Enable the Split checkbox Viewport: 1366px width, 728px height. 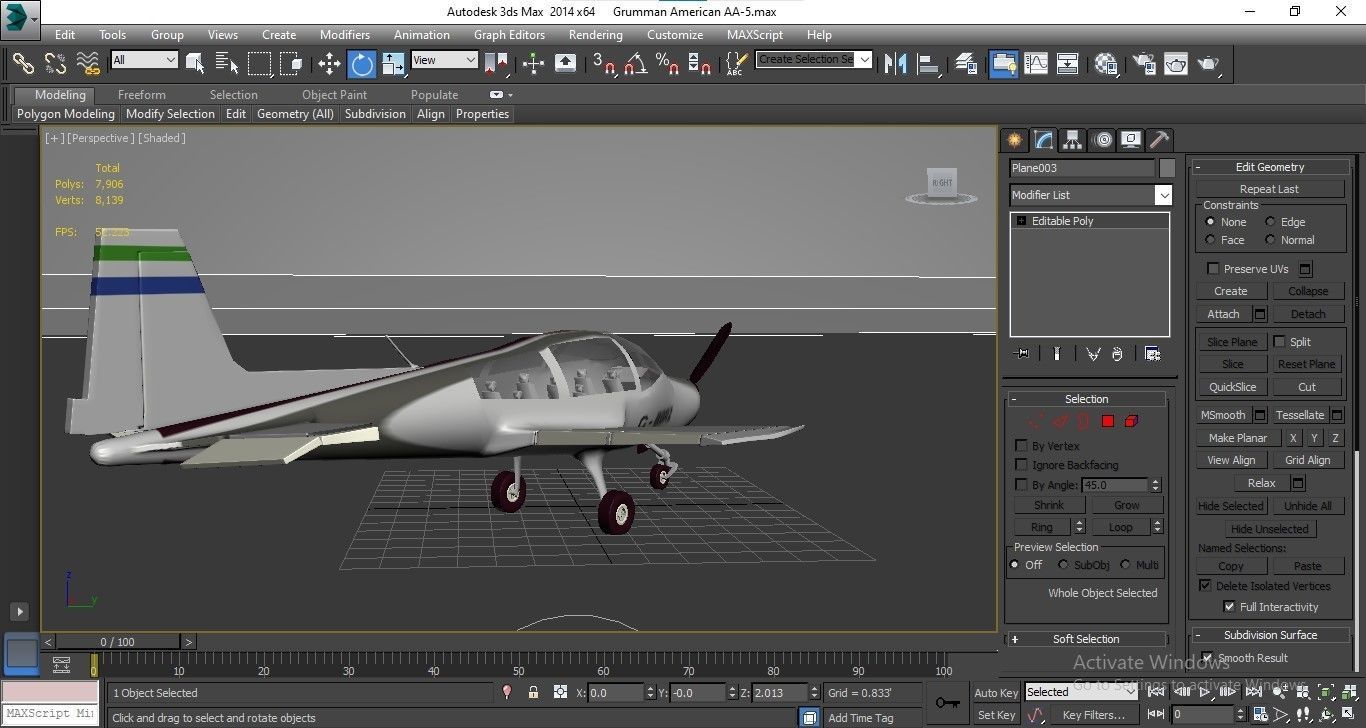click(x=1279, y=342)
